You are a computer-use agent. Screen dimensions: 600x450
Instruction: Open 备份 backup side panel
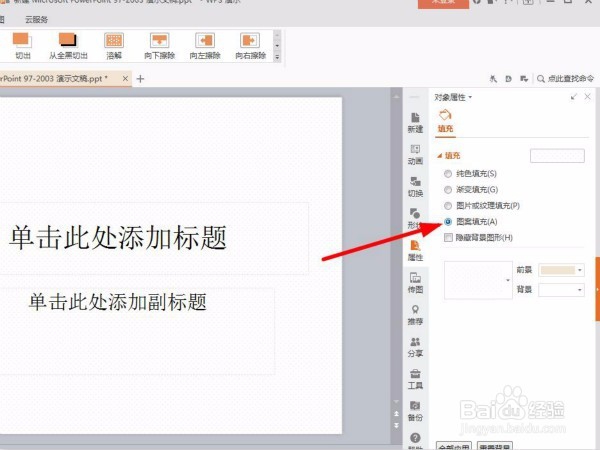[415, 411]
